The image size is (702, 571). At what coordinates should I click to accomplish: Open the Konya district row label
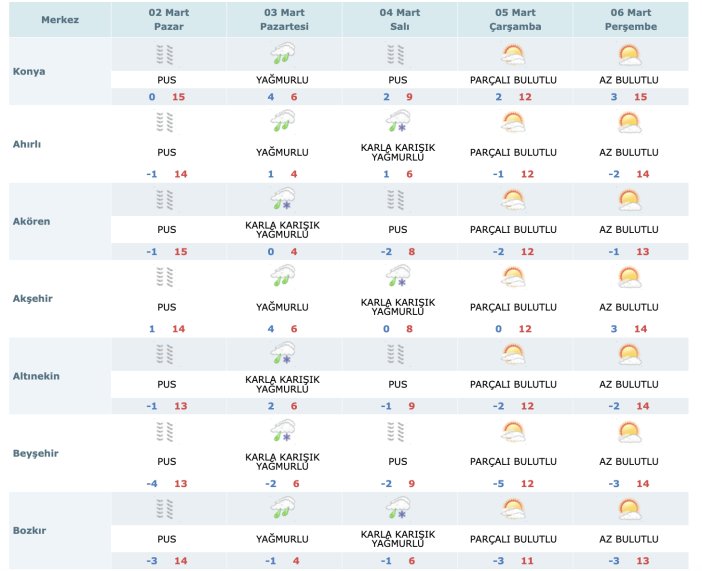pos(29,71)
